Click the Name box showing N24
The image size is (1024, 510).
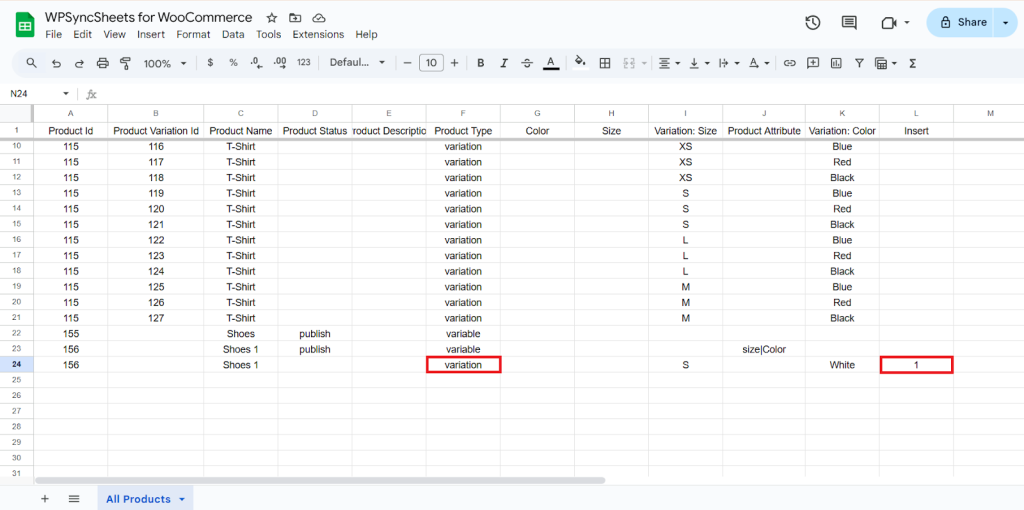39,94
